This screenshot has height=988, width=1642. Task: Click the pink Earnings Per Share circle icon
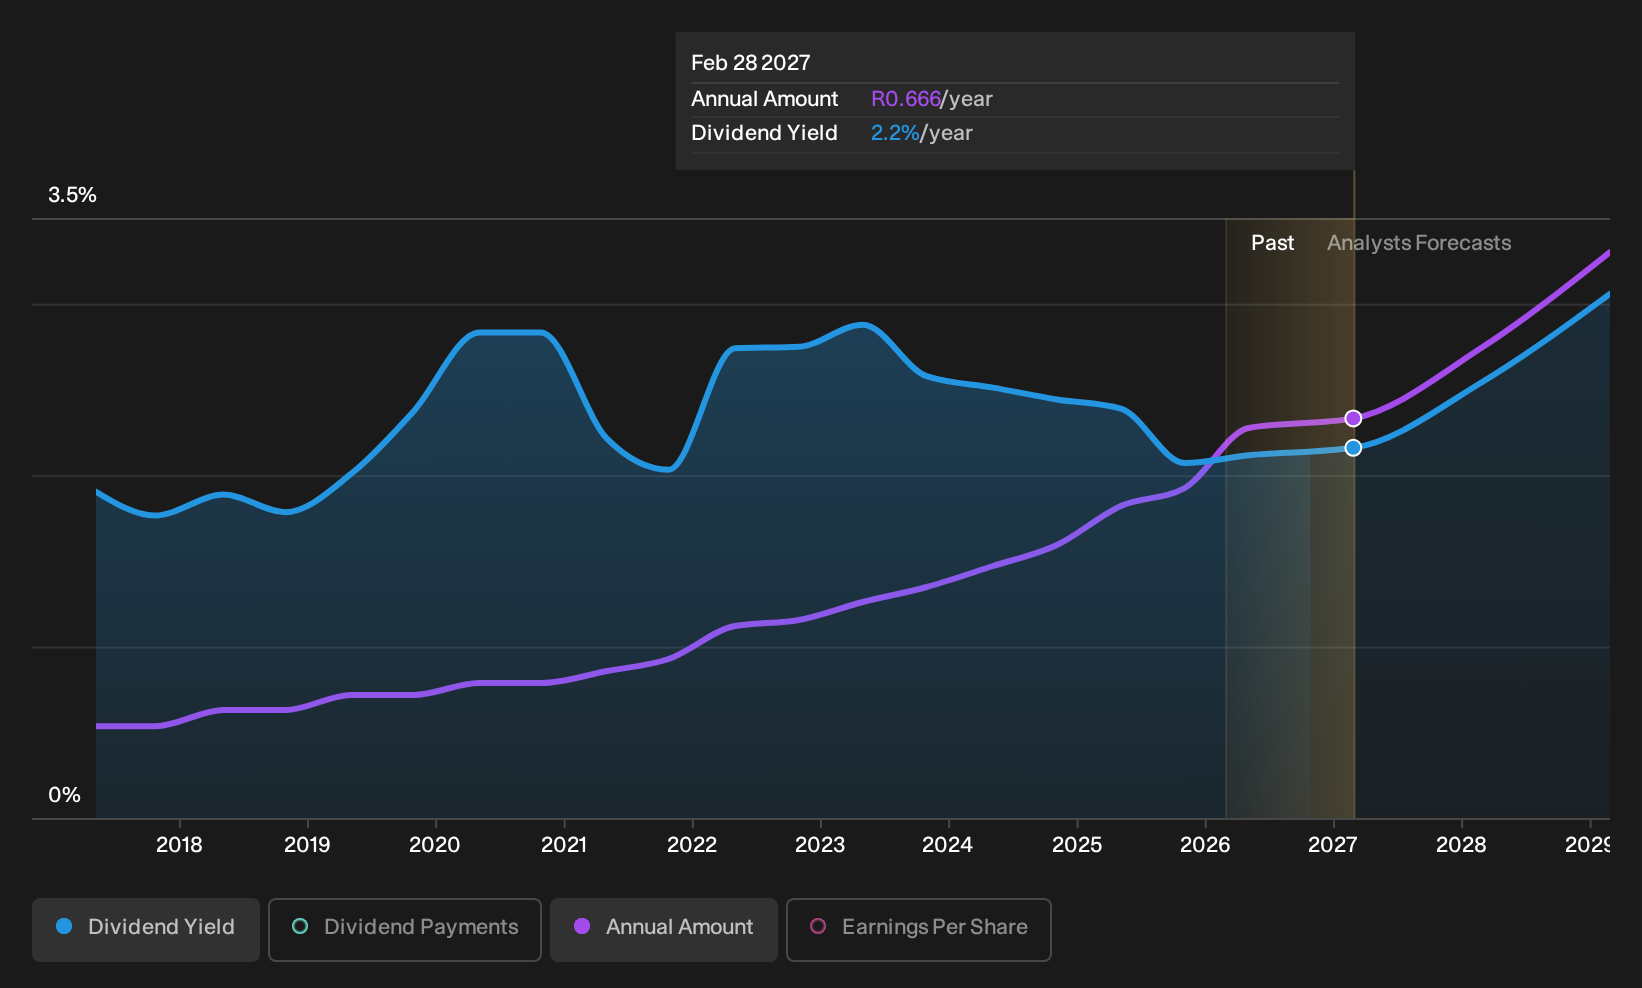click(x=818, y=926)
